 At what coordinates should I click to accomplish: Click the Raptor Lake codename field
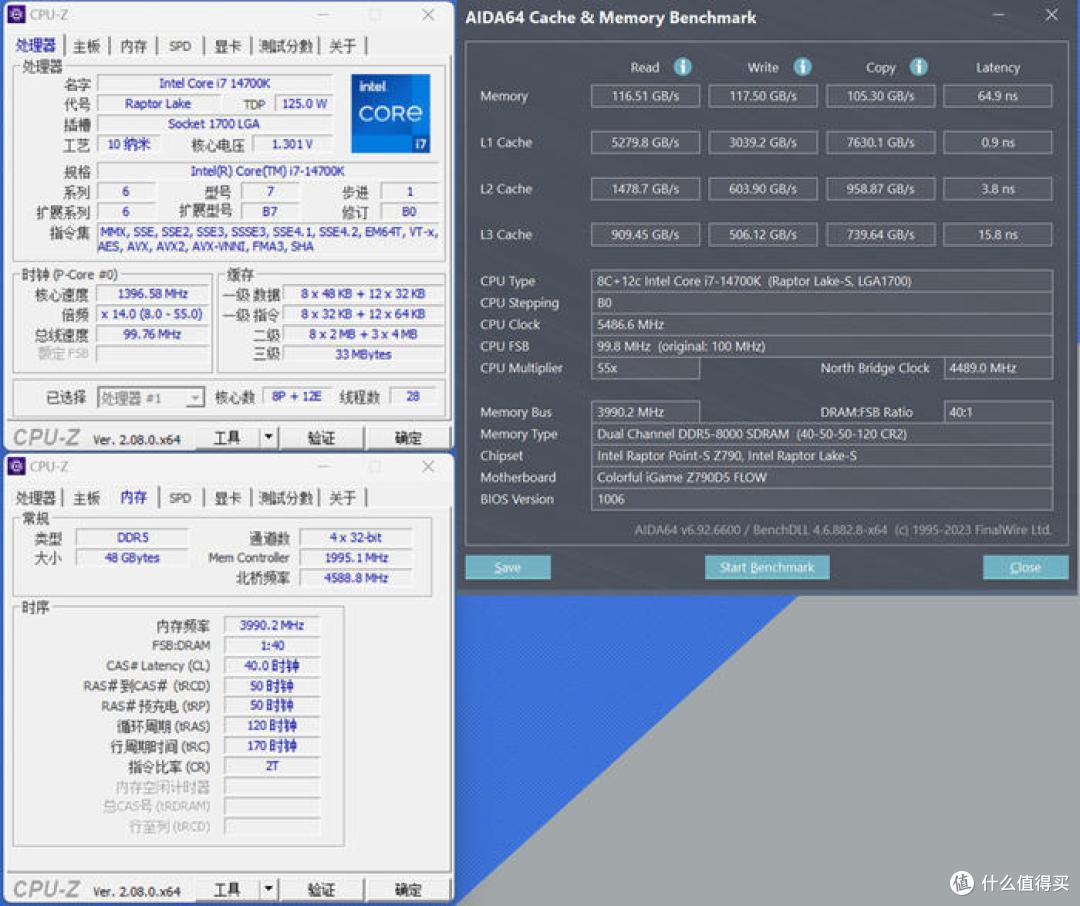tap(158, 103)
